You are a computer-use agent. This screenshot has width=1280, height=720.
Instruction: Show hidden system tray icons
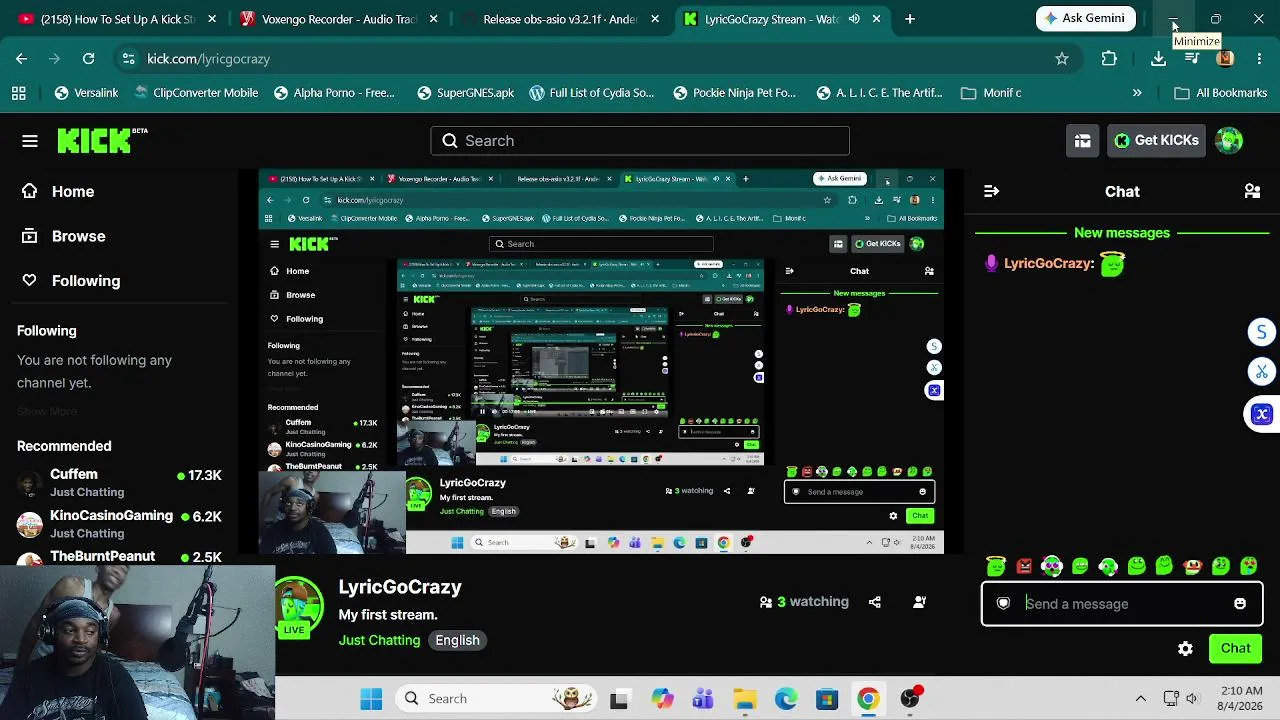click(x=1140, y=699)
